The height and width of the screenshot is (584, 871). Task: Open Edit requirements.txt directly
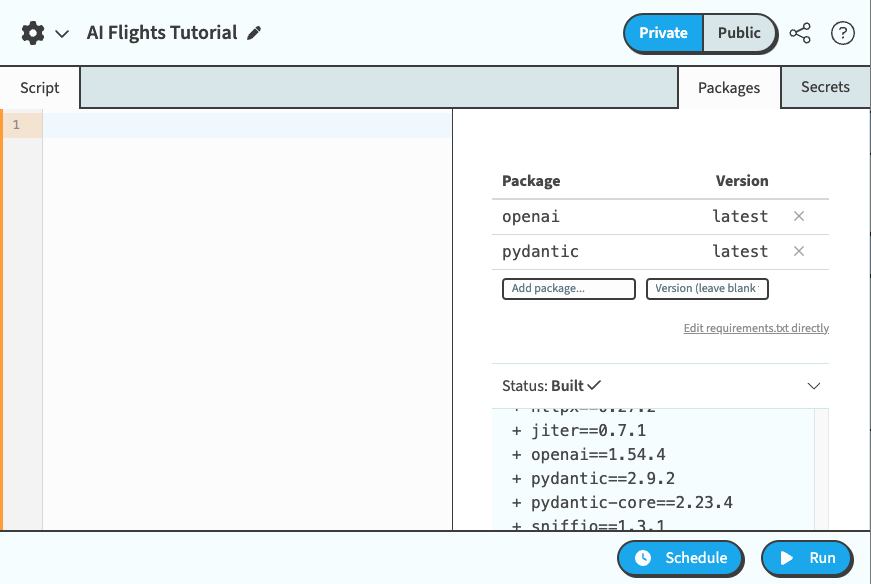coord(756,328)
